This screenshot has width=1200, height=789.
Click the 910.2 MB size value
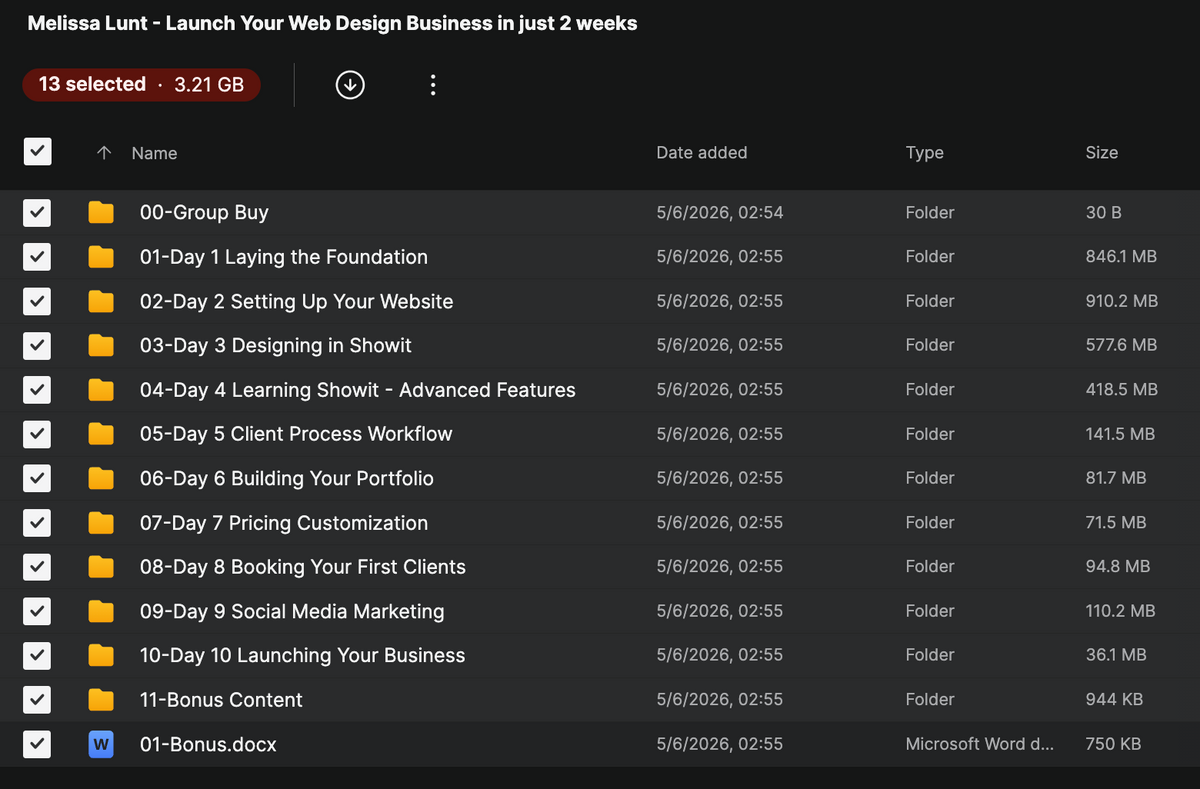click(x=1122, y=301)
